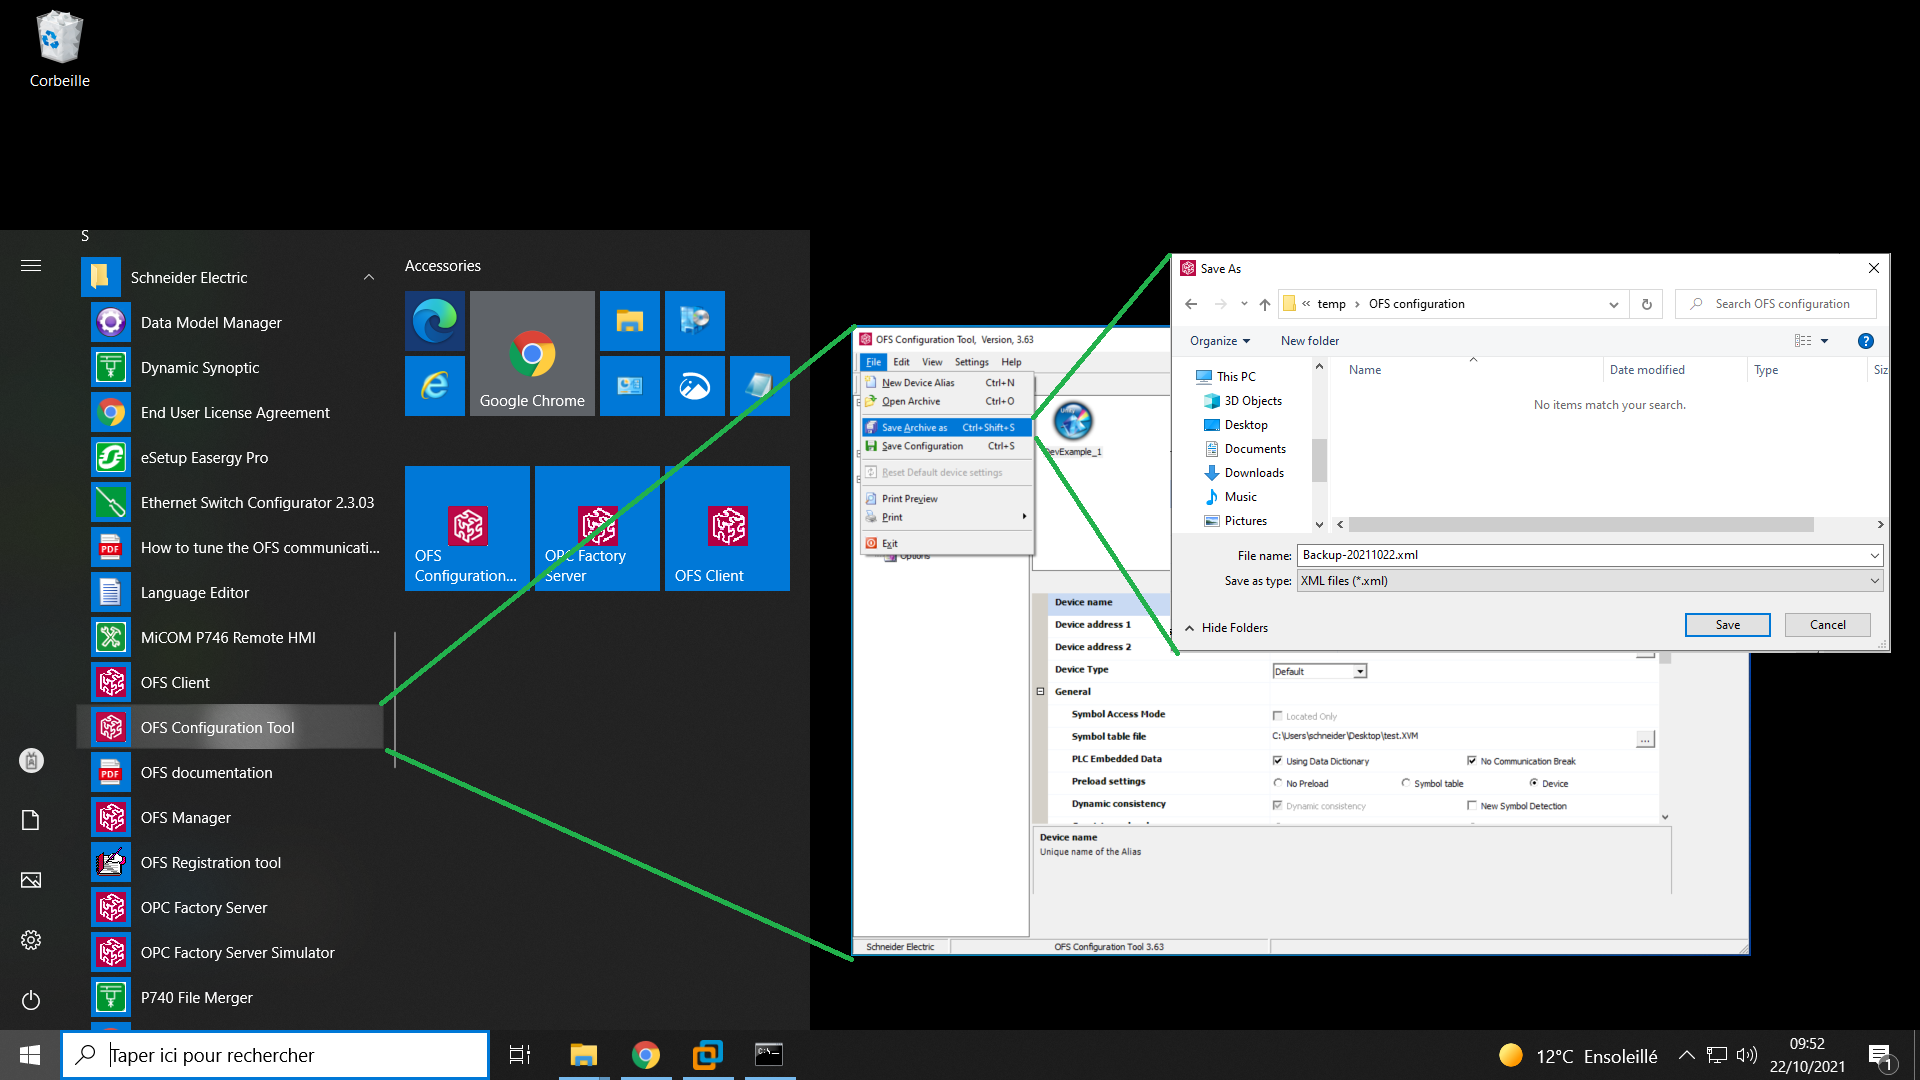The width and height of the screenshot is (1920, 1080).
Task: Click the OFS Configuration tile
Action: (467, 528)
